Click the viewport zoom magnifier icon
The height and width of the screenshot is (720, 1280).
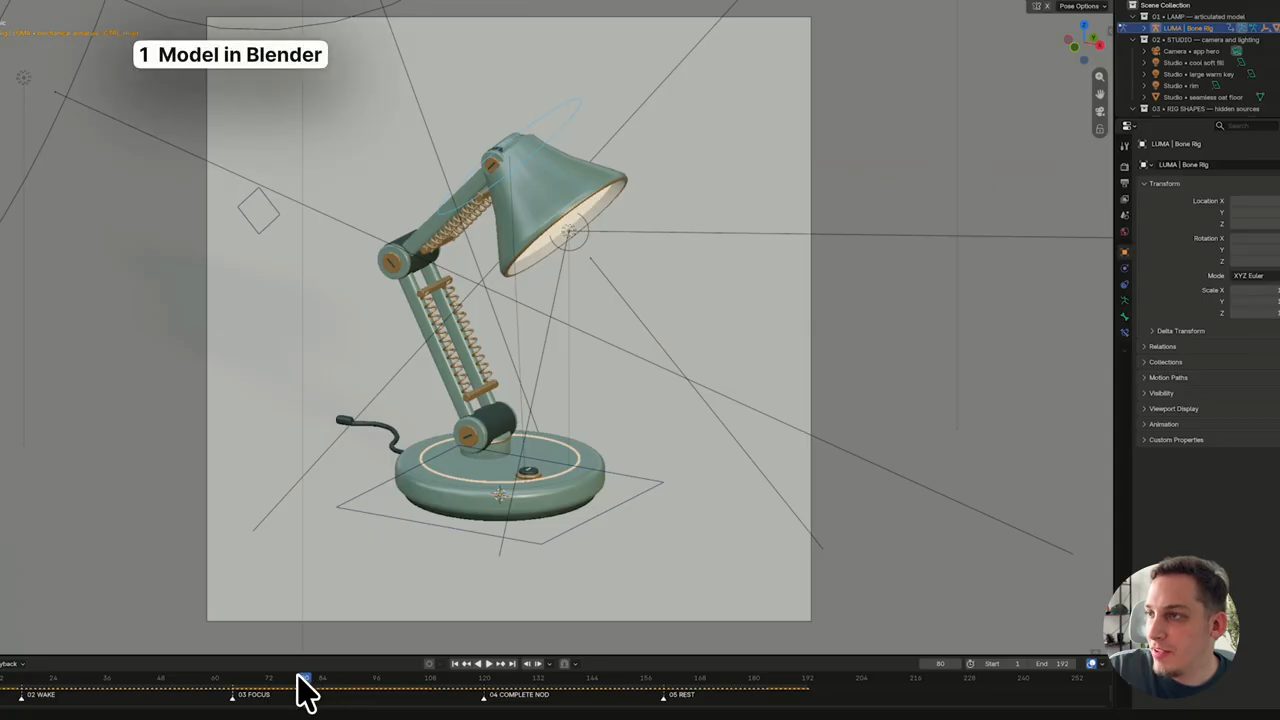[x=1100, y=77]
